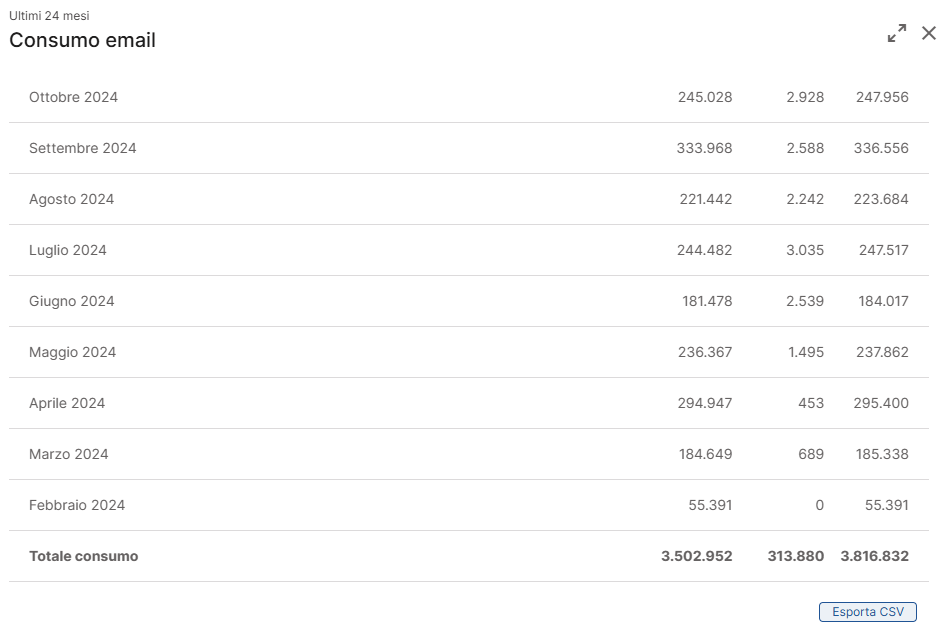Close the Consumo email panel
941x627 pixels.
928,33
